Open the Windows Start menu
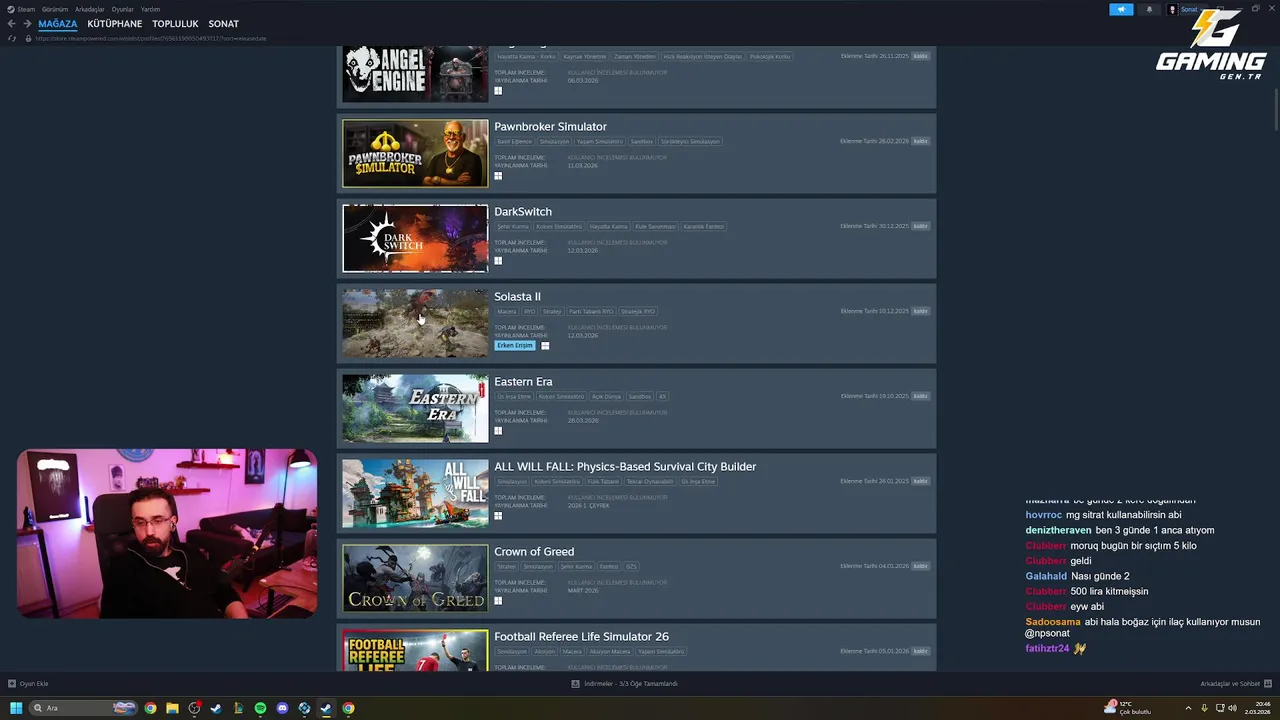The image size is (1280, 720). click(x=16, y=708)
